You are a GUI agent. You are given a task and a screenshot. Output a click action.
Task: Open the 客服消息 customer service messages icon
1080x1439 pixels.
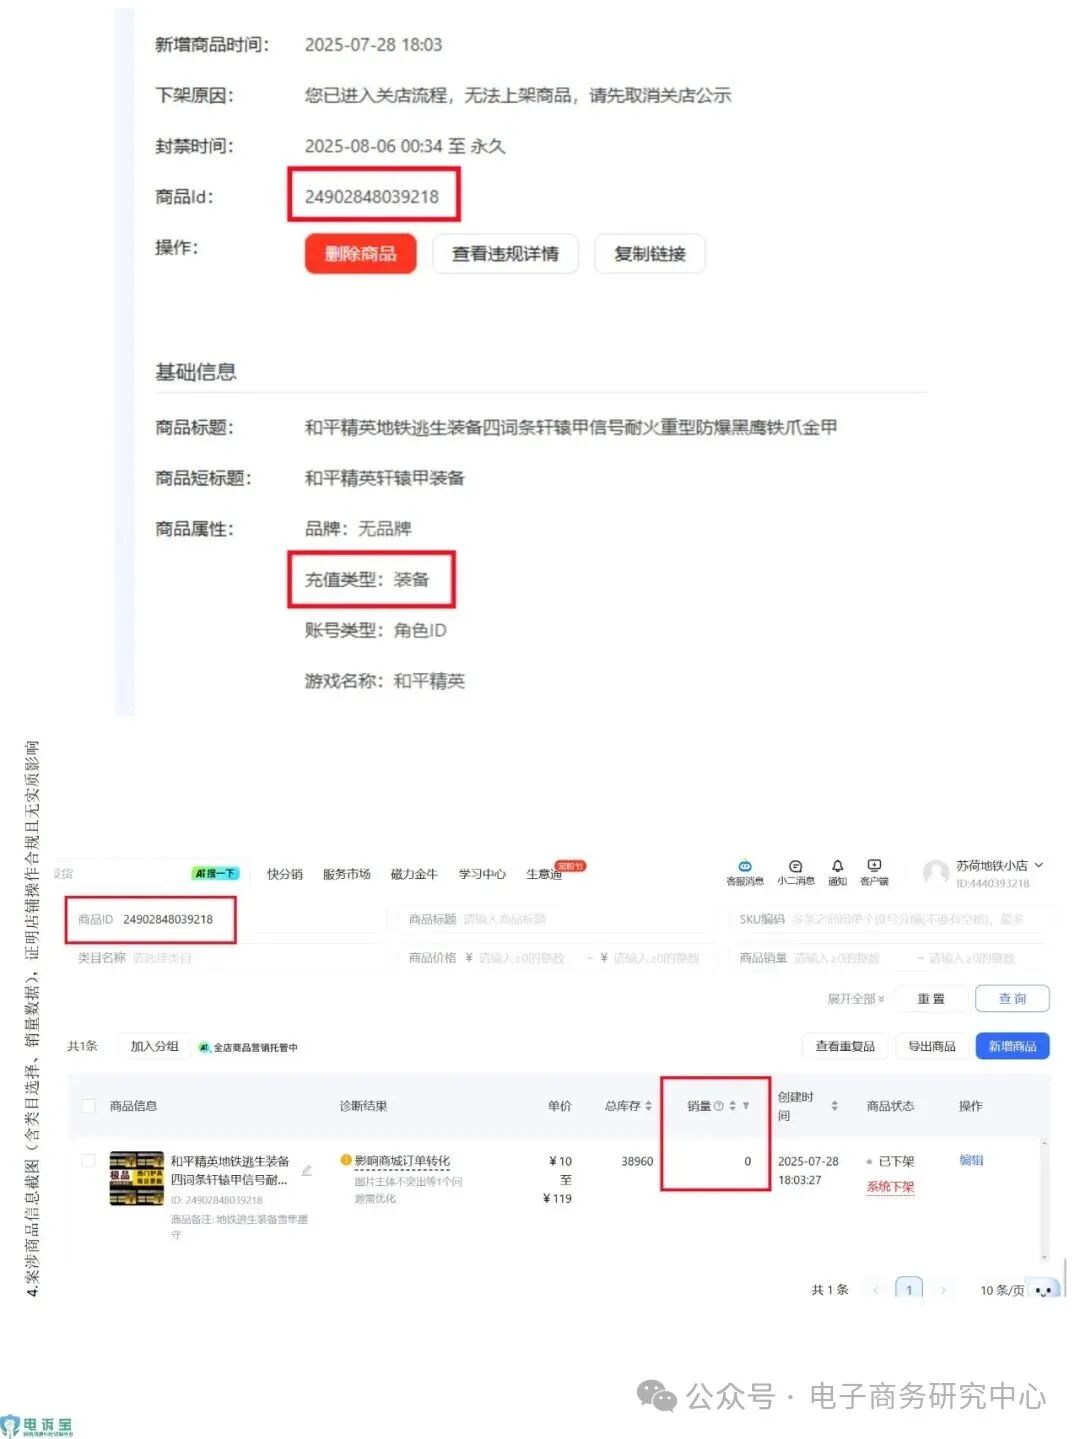click(x=745, y=867)
